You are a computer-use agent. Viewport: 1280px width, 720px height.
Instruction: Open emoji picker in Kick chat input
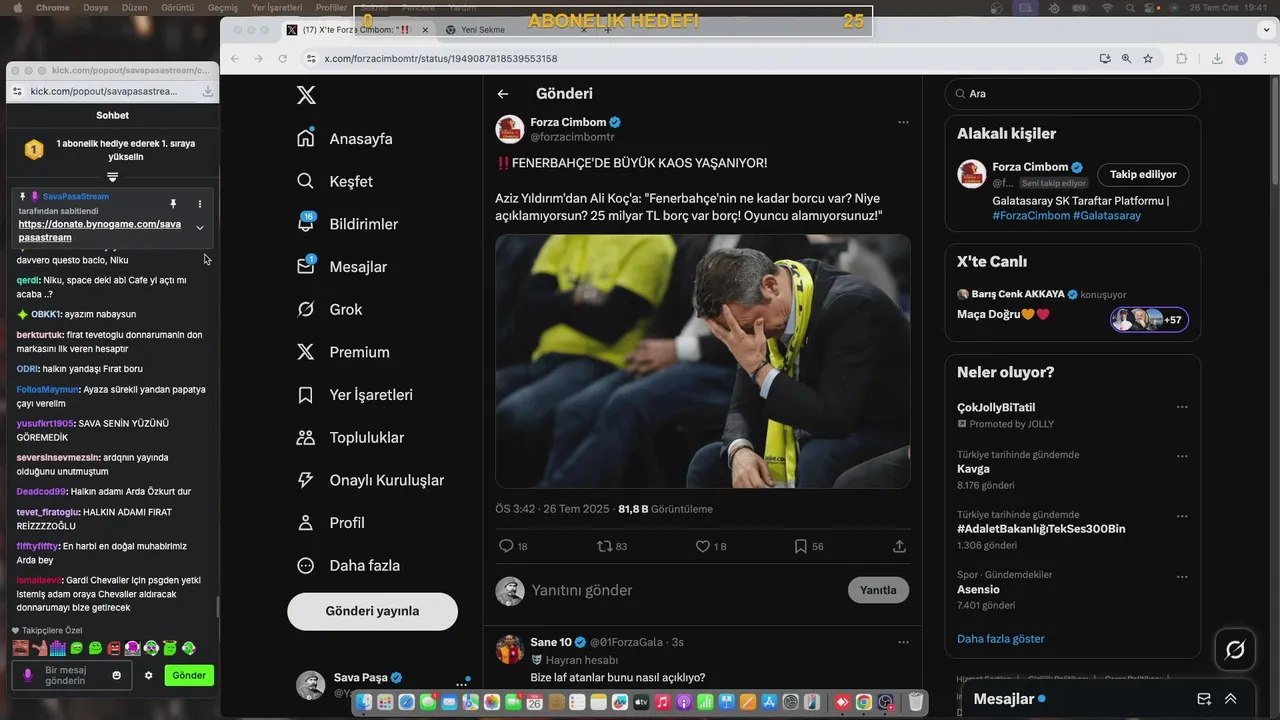coord(117,675)
